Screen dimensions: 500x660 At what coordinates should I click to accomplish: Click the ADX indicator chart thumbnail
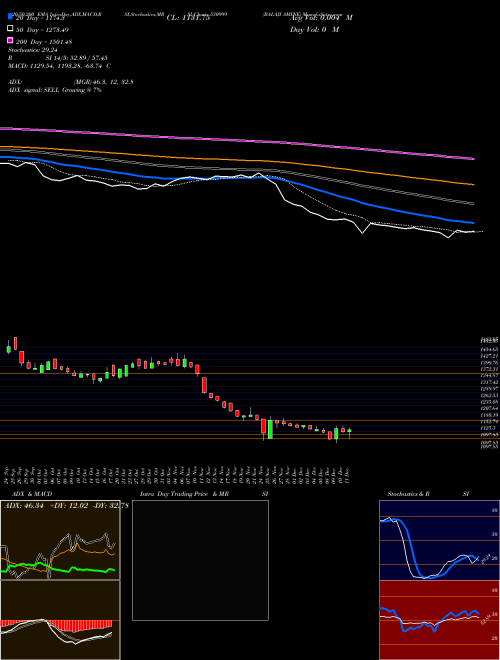coord(60,540)
